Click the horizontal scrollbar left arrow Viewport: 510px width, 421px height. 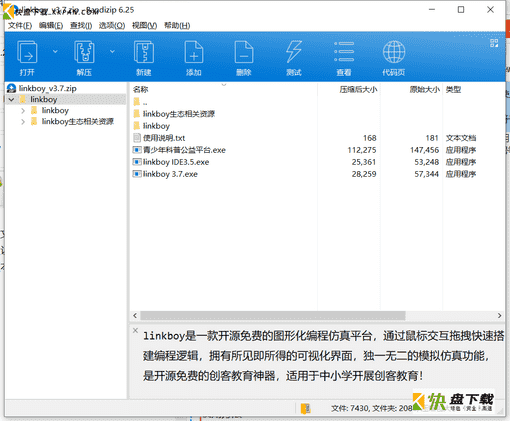click(135, 315)
